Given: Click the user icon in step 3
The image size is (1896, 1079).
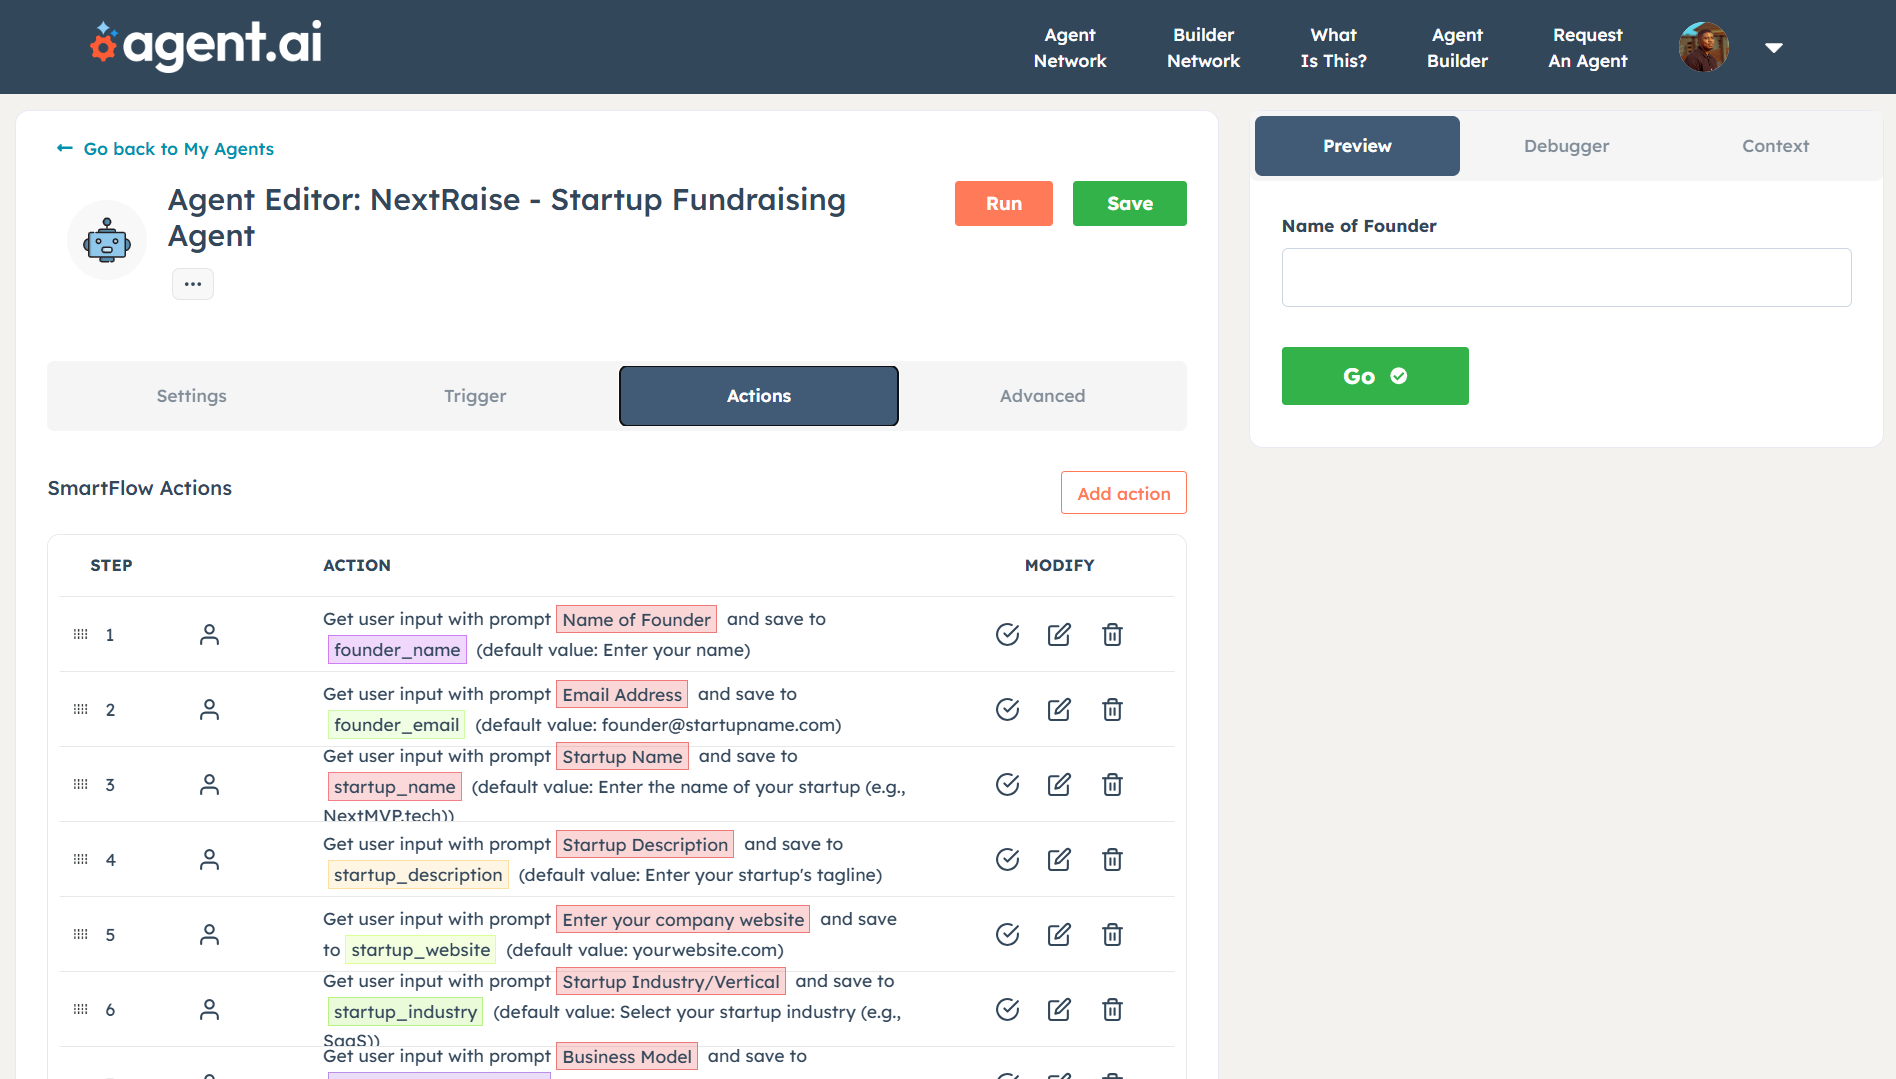Looking at the screenshot, I should coord(209,785).
